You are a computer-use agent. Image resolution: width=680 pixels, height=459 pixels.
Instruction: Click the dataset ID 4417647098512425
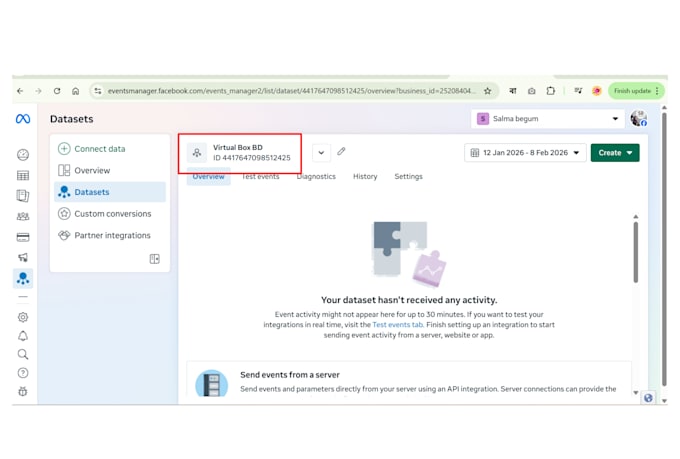252,158
